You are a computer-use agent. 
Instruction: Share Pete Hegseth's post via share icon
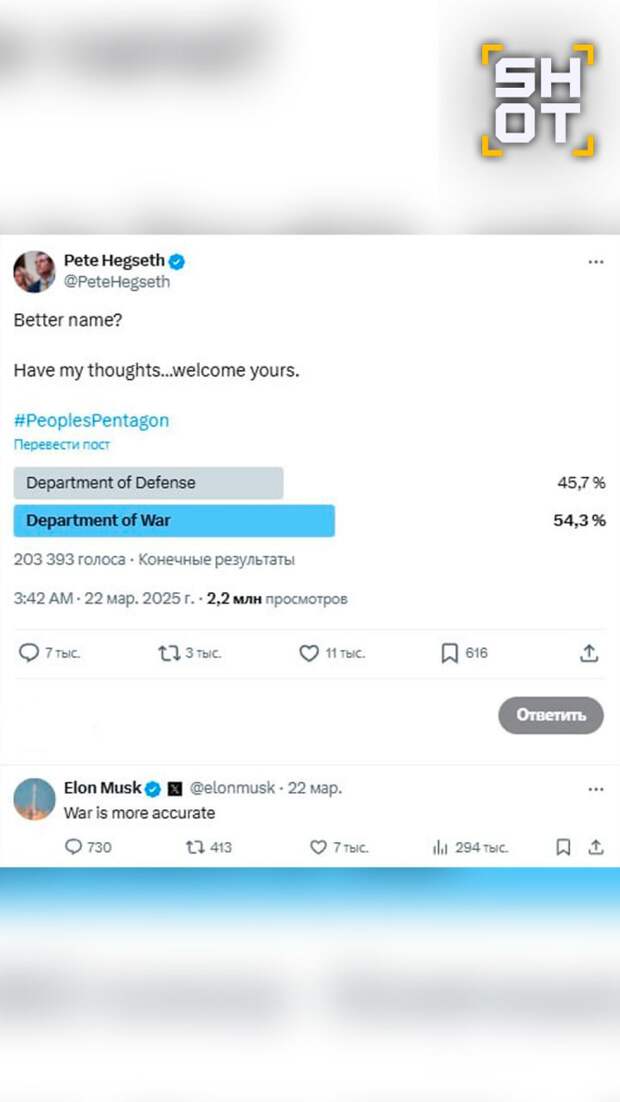[x=590, y=653]
